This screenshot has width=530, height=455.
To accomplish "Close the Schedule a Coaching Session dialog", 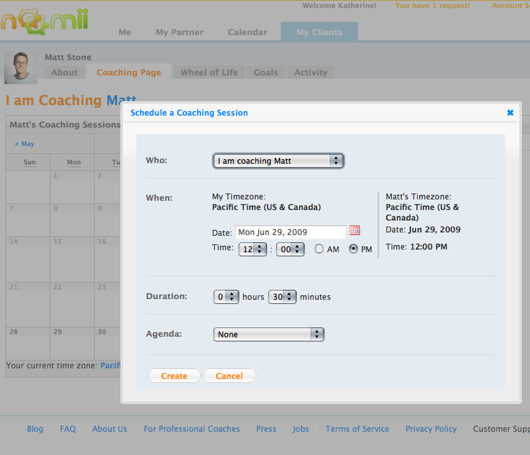I will [x=510, y=113].
